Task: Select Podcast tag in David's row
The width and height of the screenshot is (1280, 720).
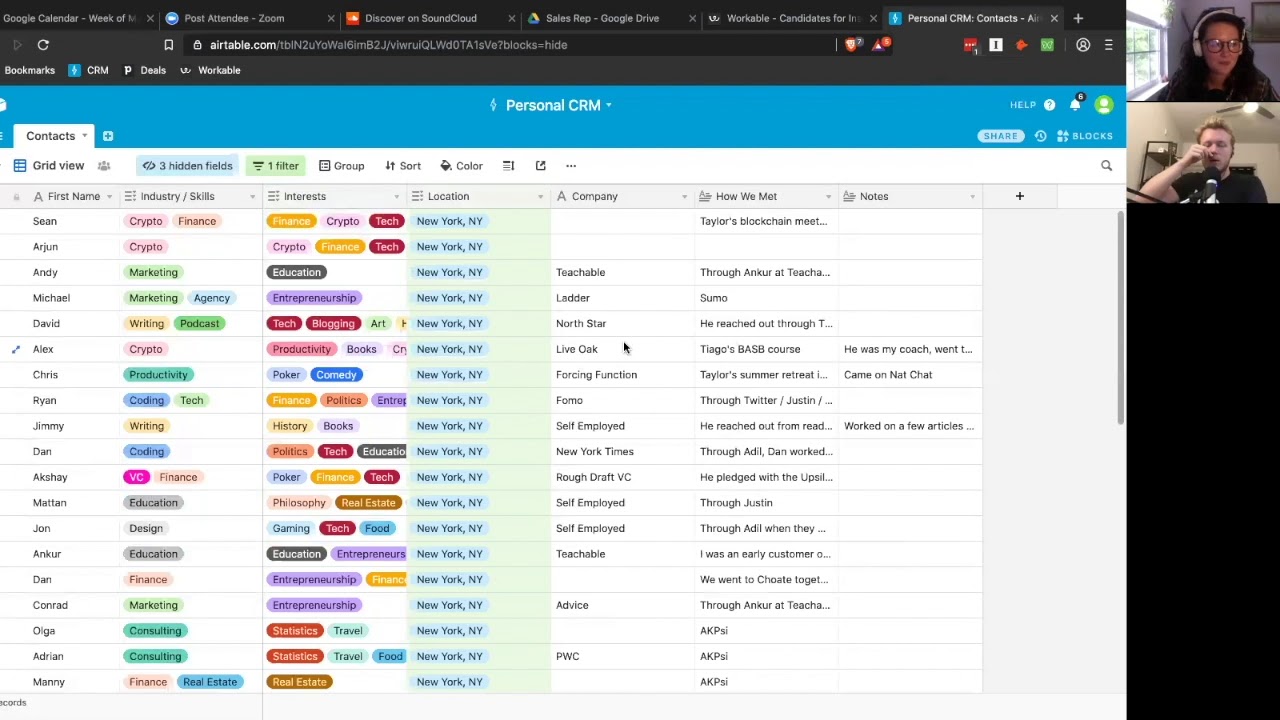Action: coord(199,323)
